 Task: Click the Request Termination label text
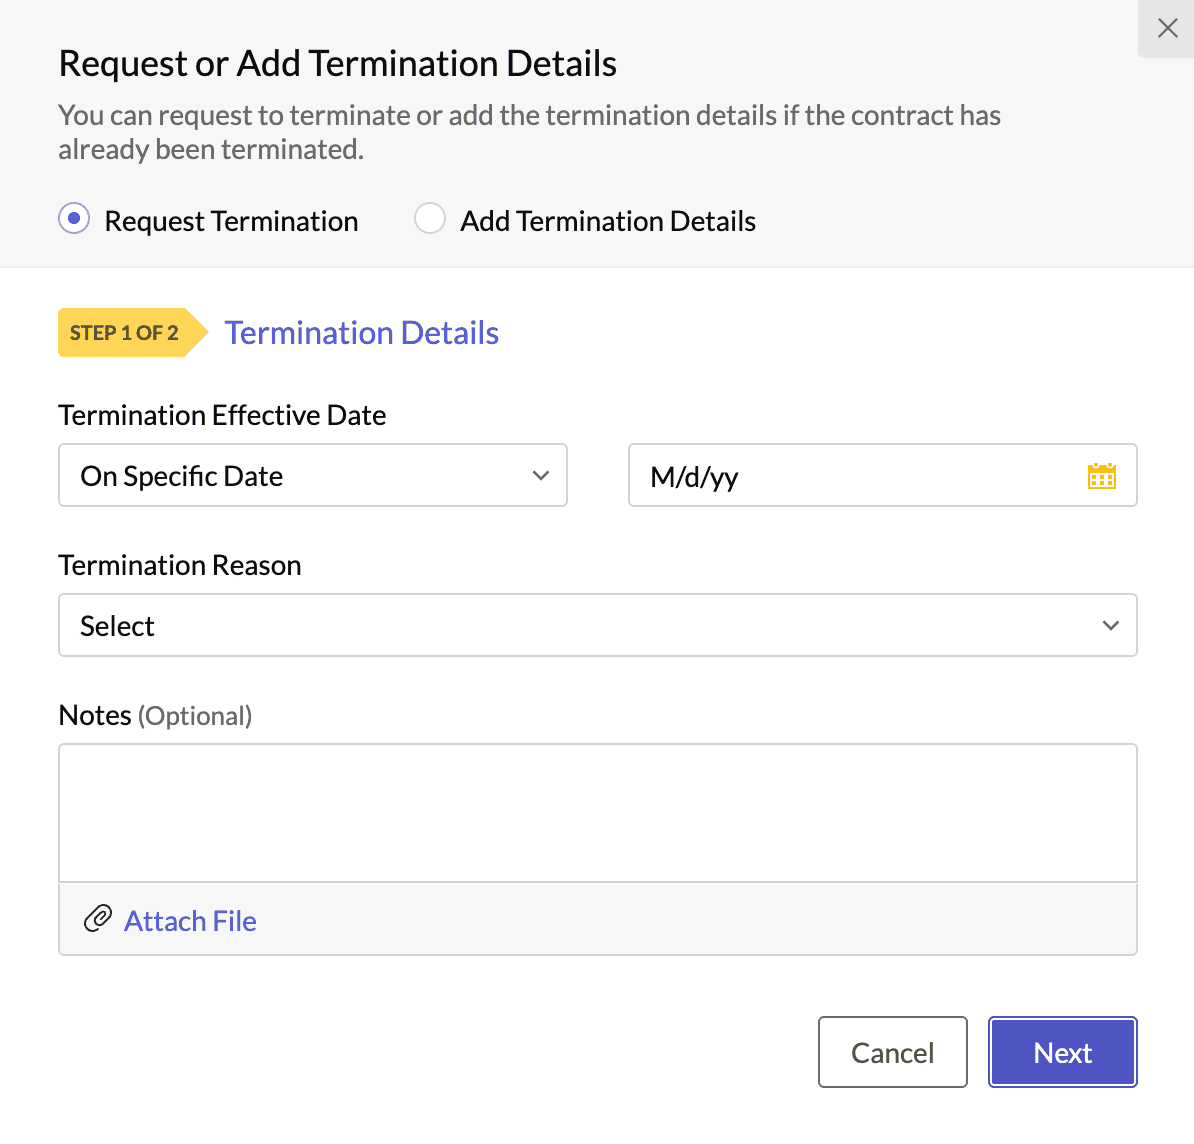tap(231, 221)
